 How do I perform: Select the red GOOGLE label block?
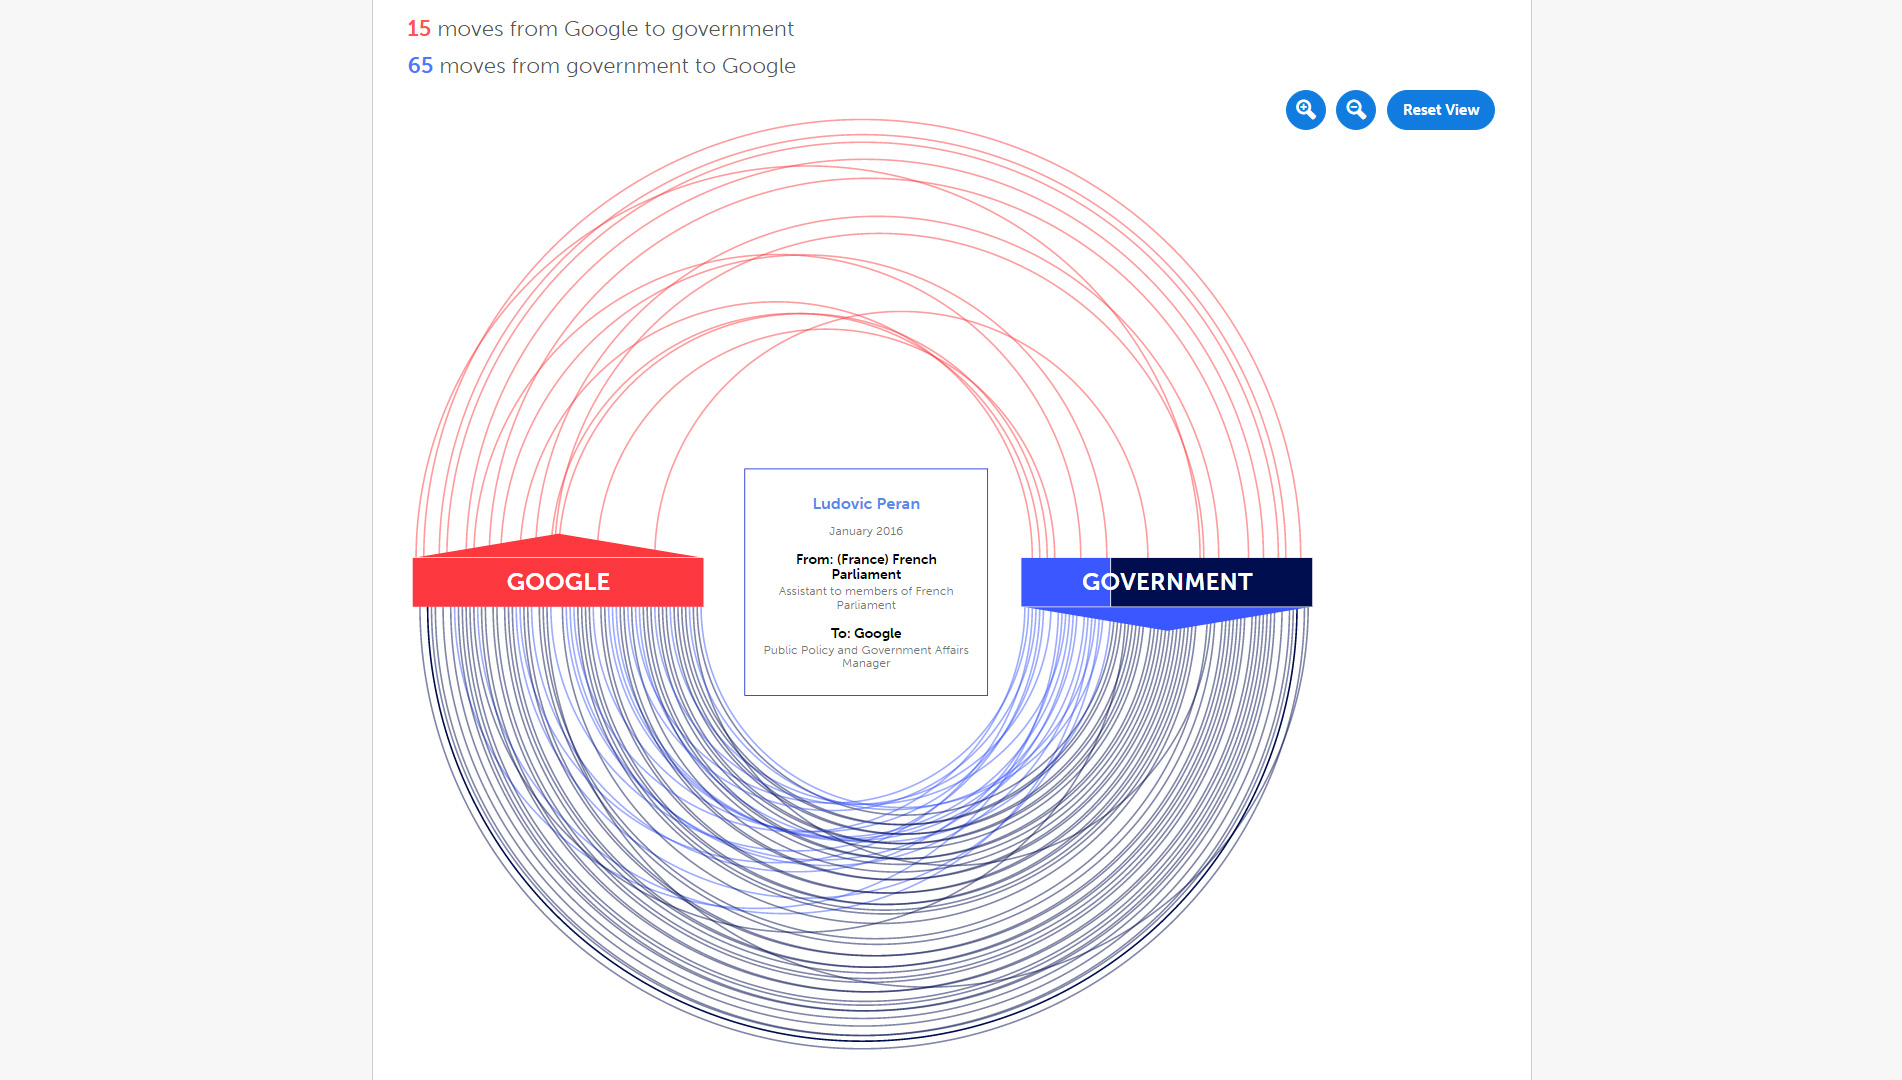point(558,582)
